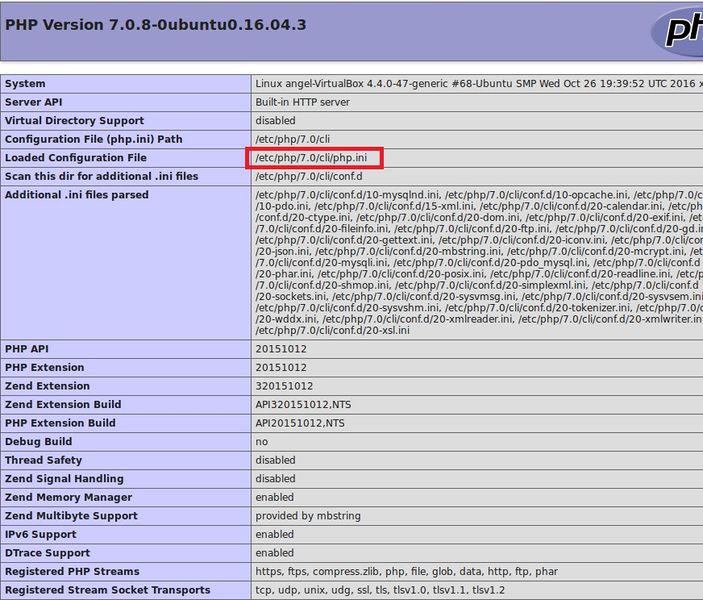Viewport: 703px width, 600px height.
Task: Select the /etc/php/7.0/cli path value
Action: (293, 139)
